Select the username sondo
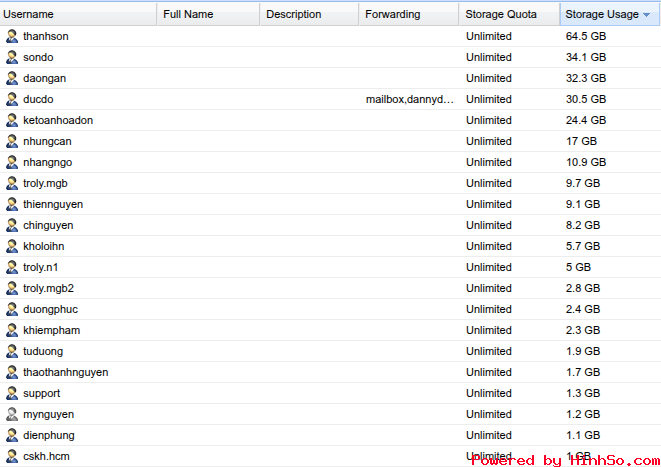661x467 pixels. tap(38, 57)
